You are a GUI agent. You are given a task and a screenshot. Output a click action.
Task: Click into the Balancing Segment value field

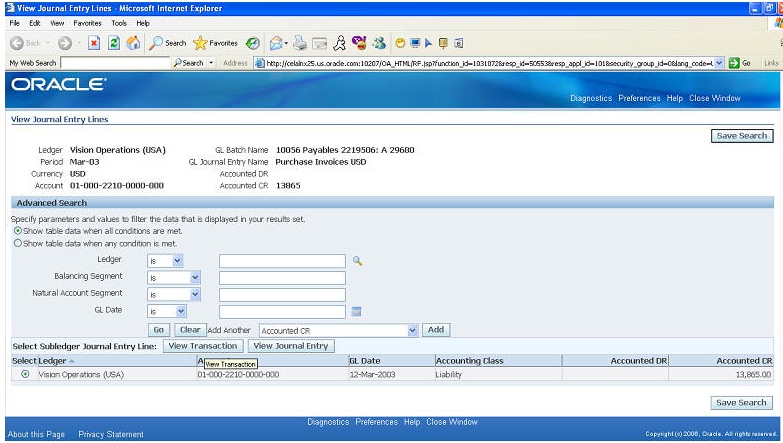point(282,278)
